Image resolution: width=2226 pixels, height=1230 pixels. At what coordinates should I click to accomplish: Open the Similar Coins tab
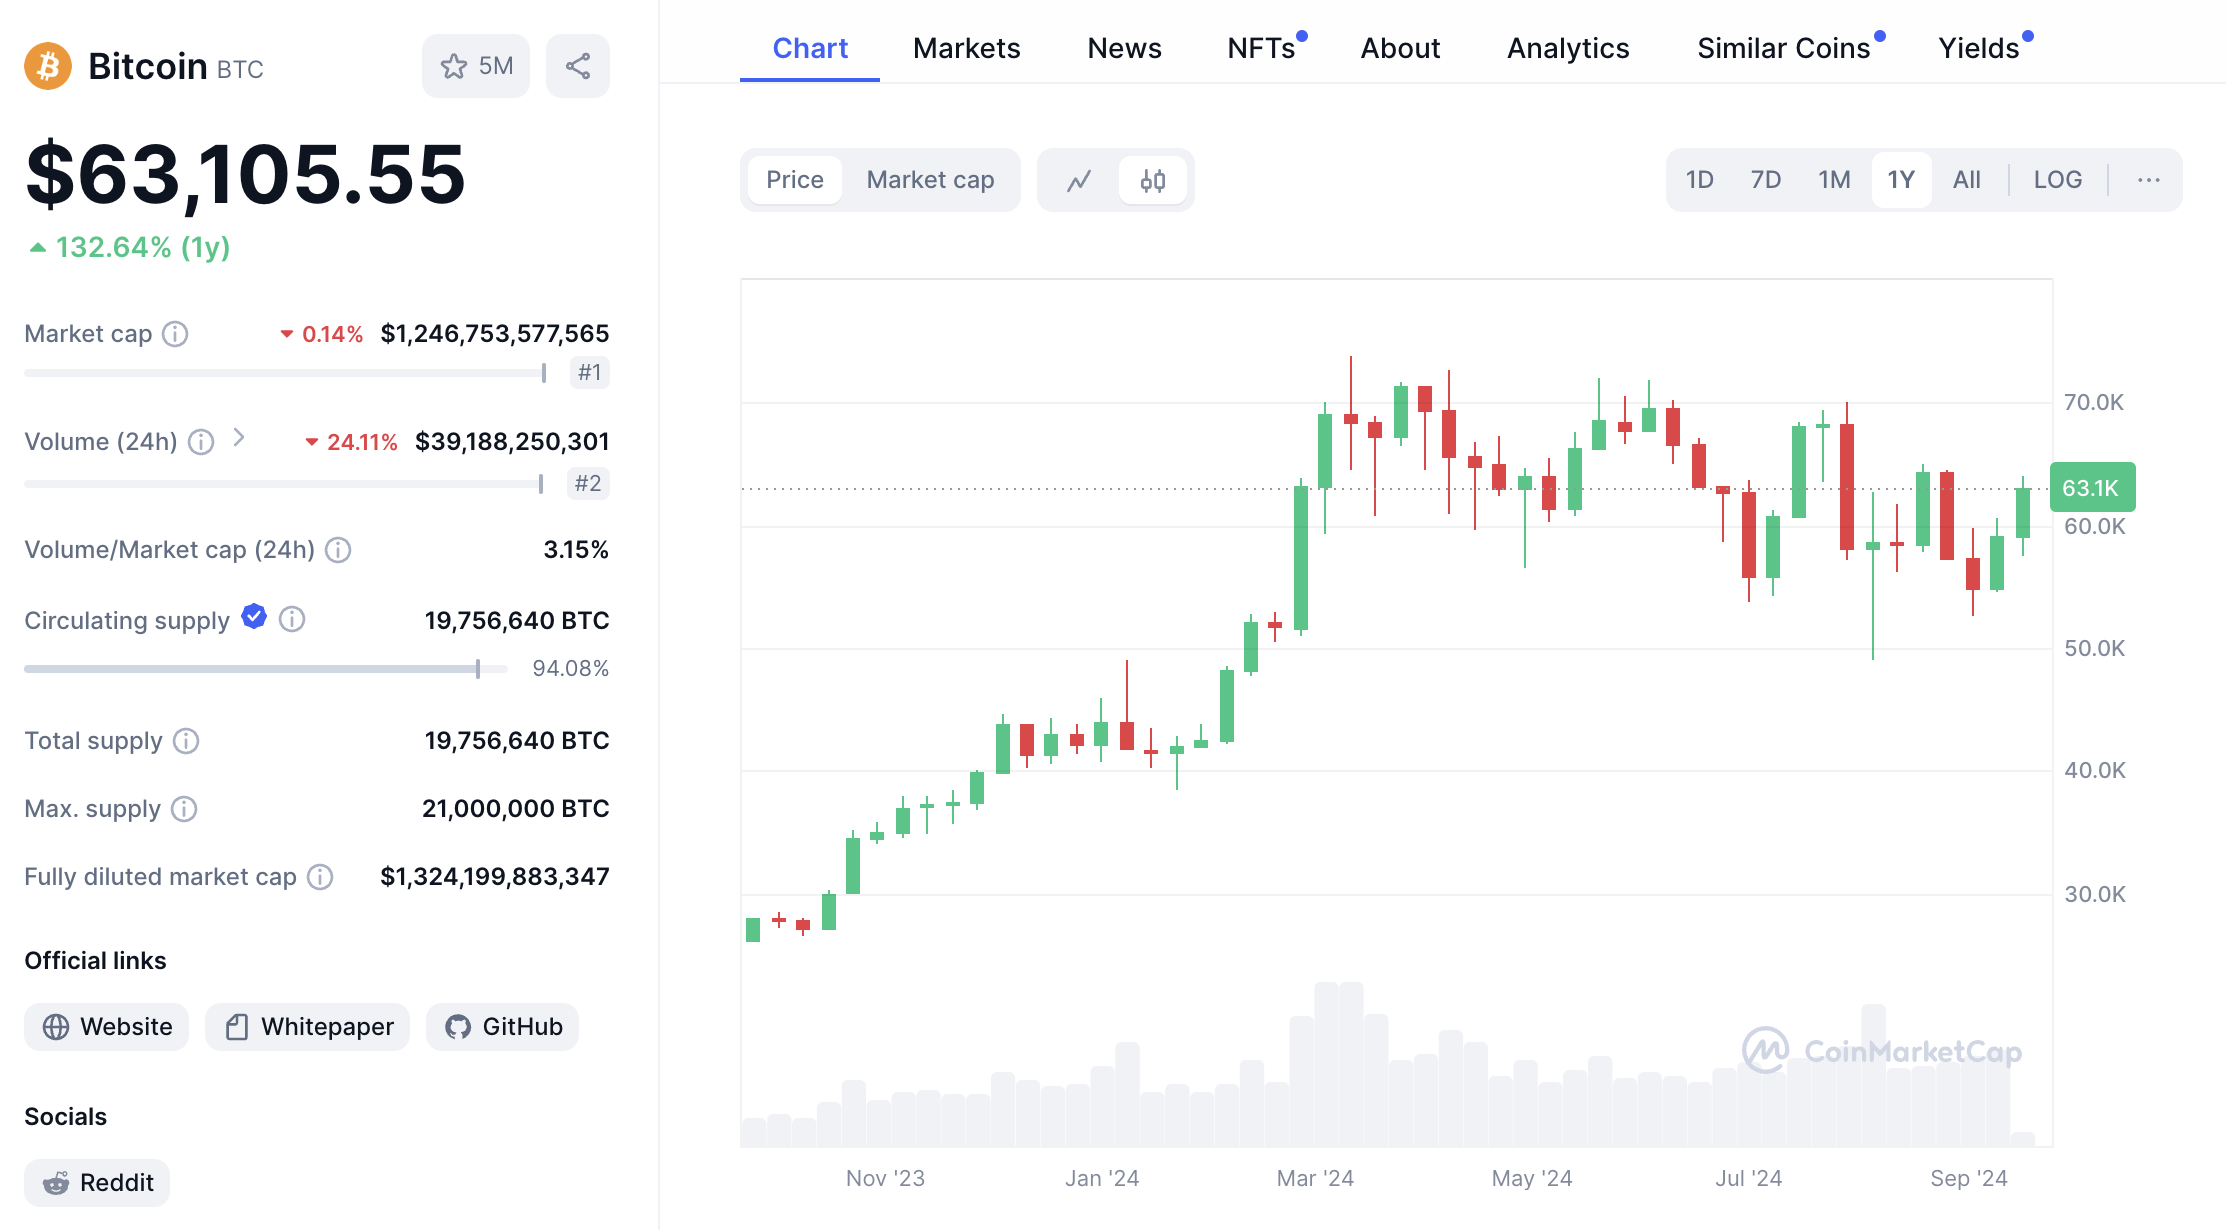(x=1783, y=48)
